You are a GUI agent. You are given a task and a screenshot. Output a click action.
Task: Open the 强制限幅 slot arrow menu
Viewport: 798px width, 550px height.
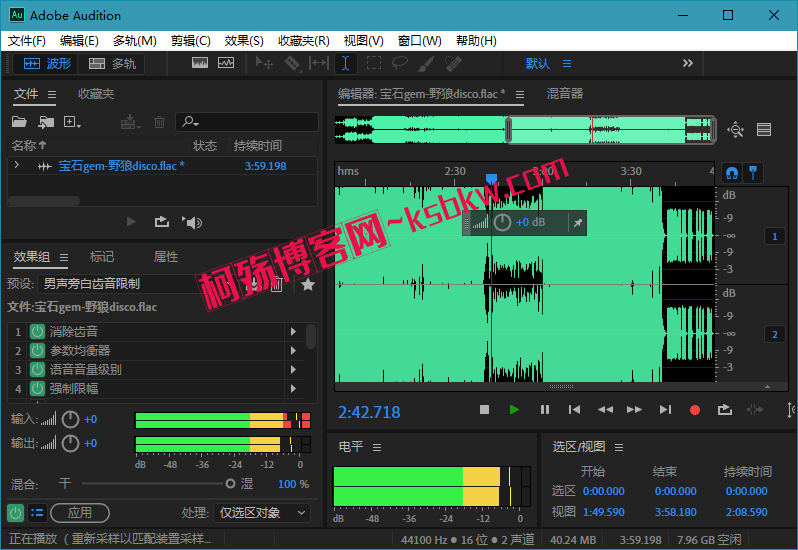tap(293, 389)
